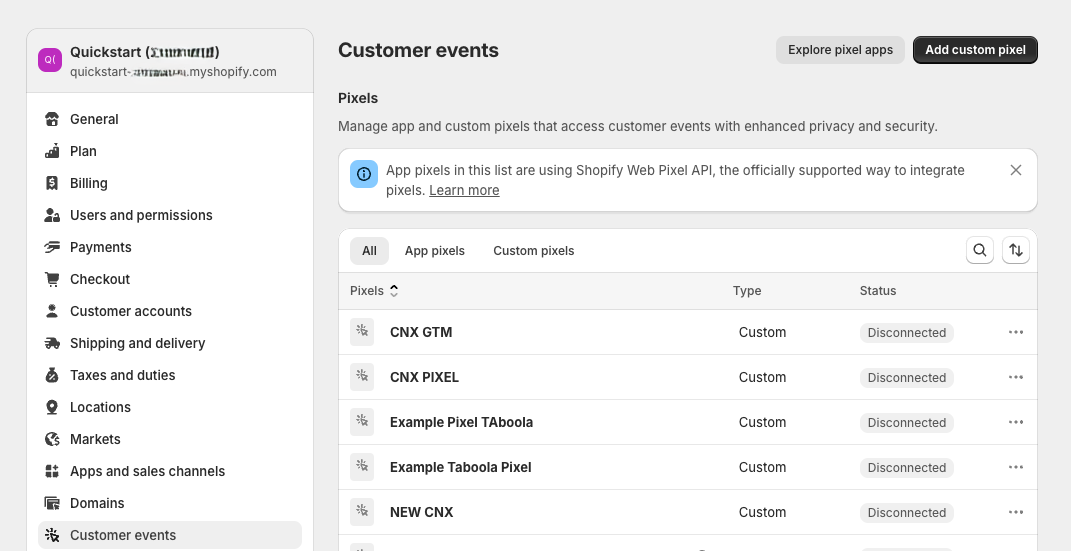Open the CNX PIXEL entry
The width and height of the screenshot is (1071, 551).
[x=424, y=378]
